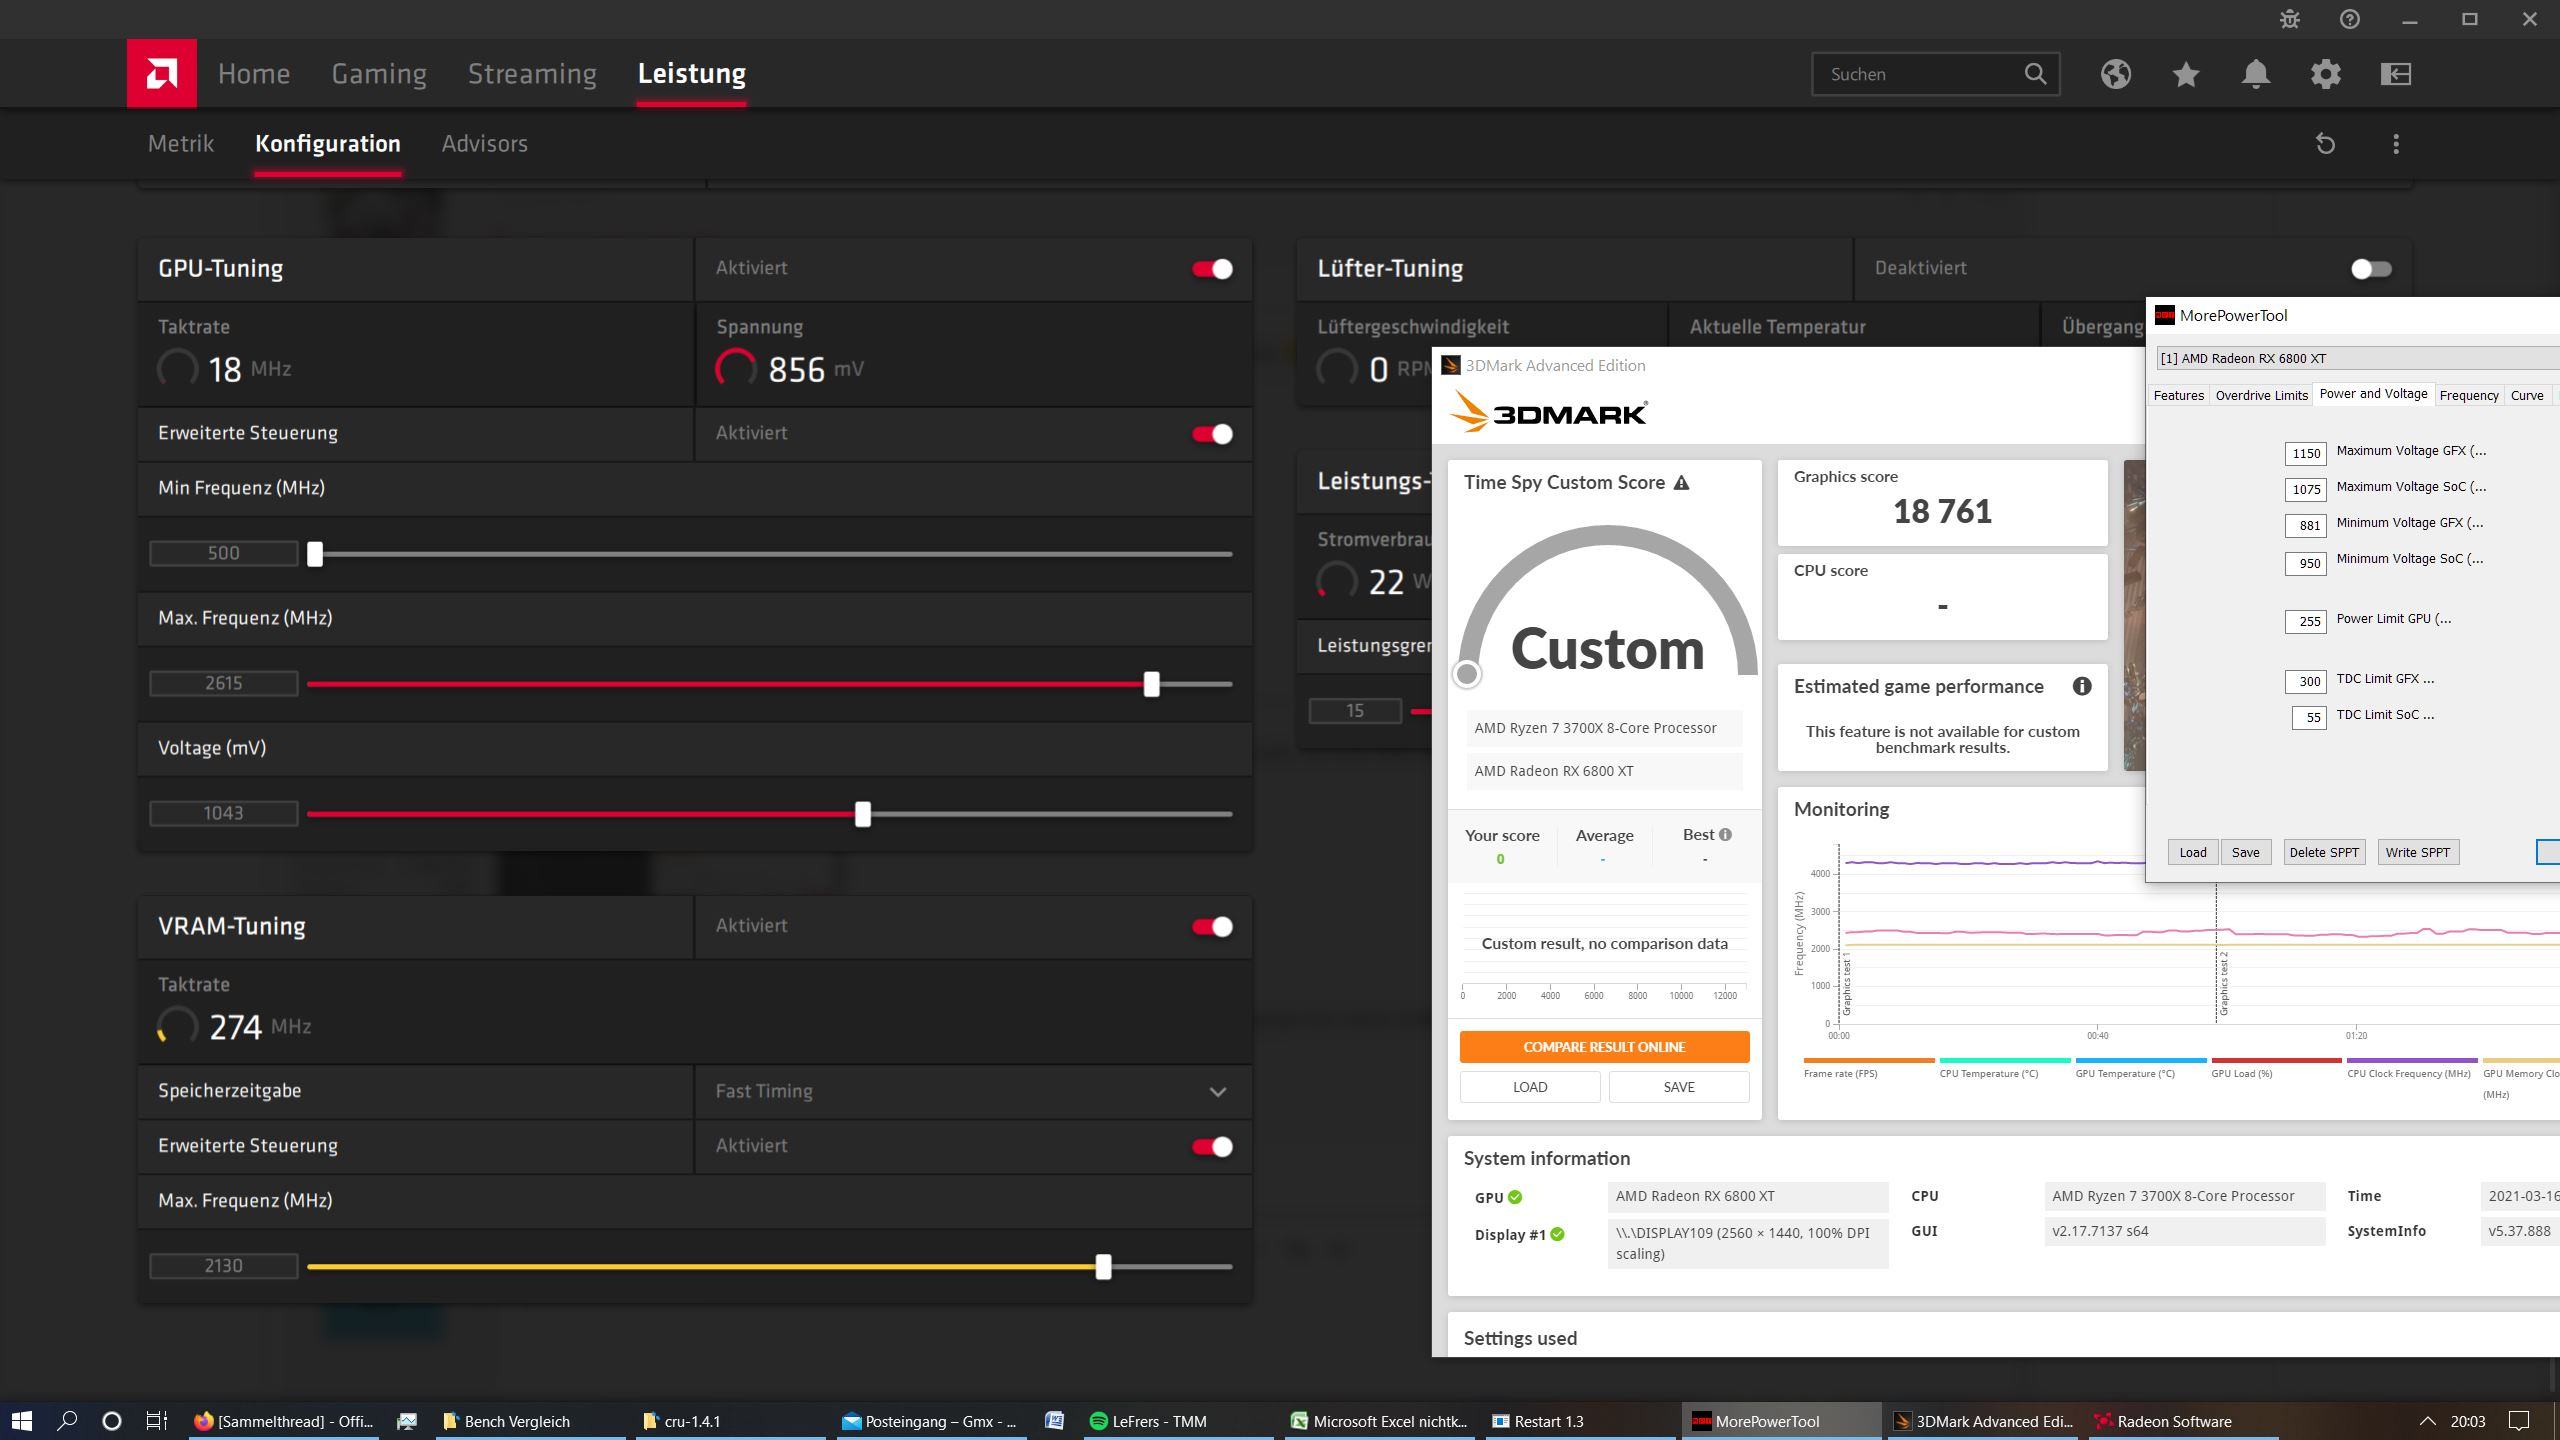The height and width of the screenshot is (1440, 2560).
Task: Click the AMD logo home icon
Action: pyautogui.click(x=161, y=73)
